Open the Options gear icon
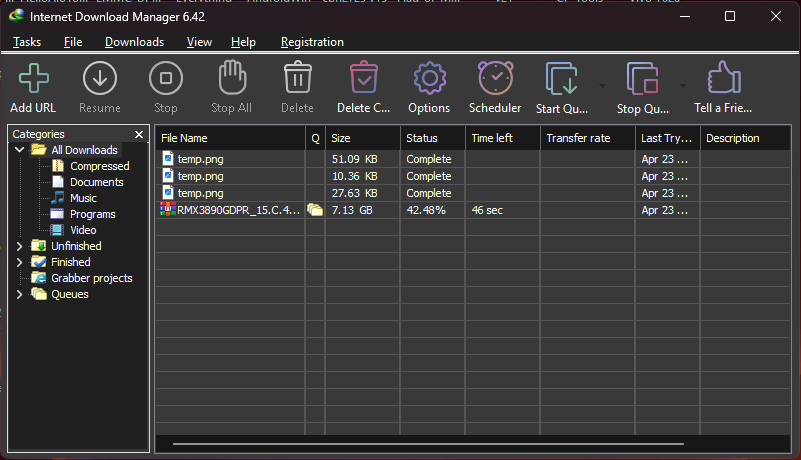The height and width of the screenshot is (460, 801). [429, 79]
